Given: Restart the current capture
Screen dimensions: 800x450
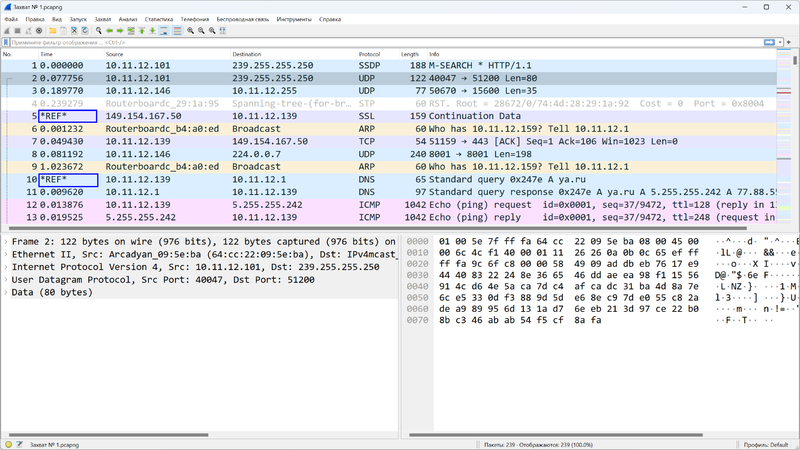Looking at the screenshot, I should (28, 31).
